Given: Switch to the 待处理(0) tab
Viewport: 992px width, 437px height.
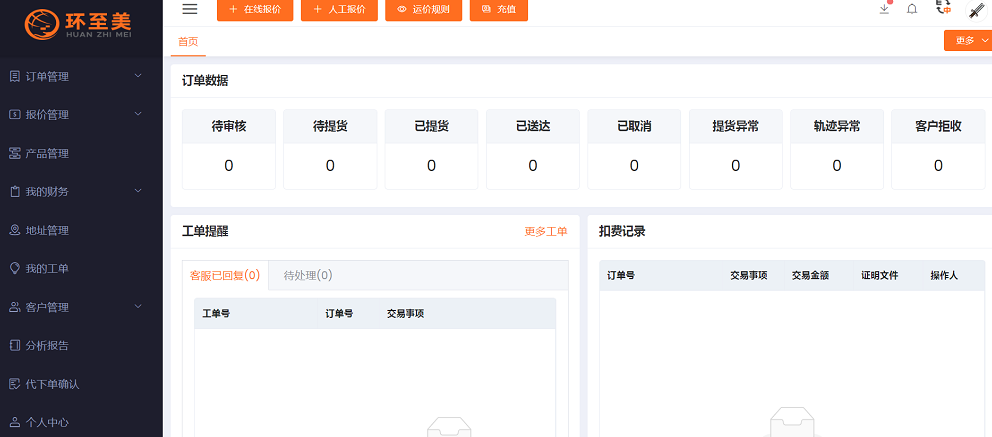Looking at the screenshot, I should tap(308, 275).
